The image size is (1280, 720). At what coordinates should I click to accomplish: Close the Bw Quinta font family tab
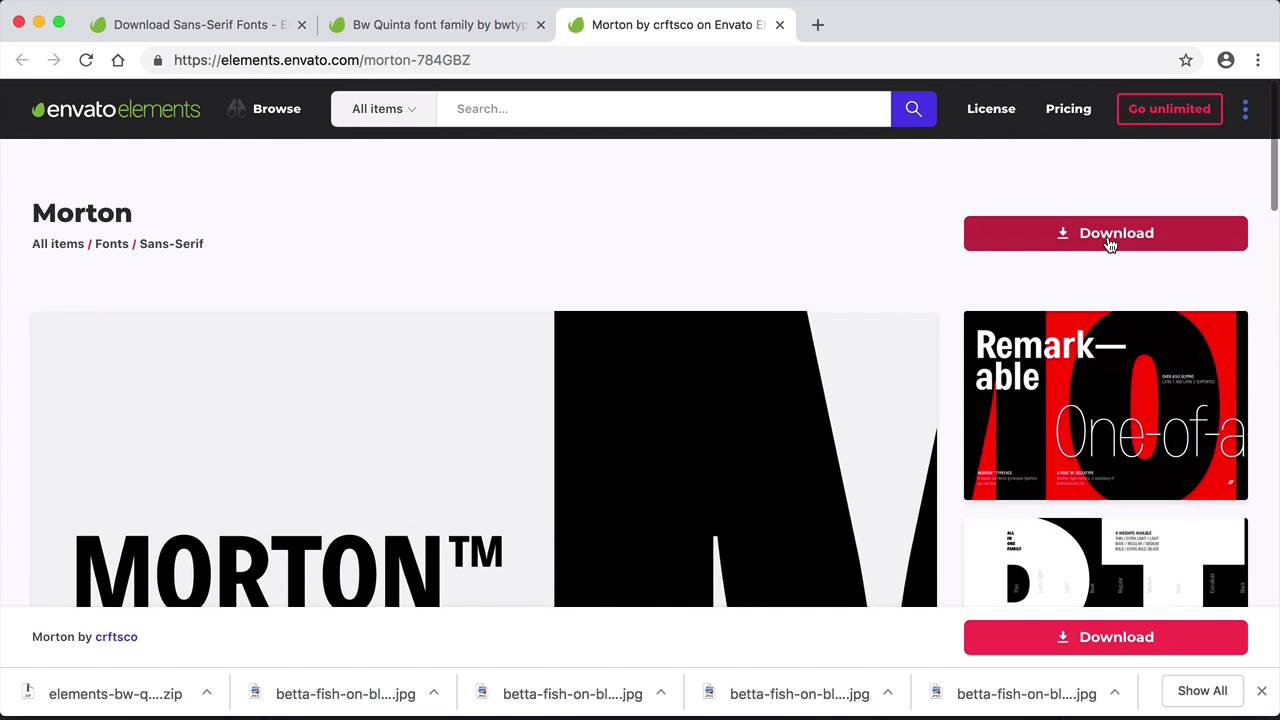[x=541, y=25]
